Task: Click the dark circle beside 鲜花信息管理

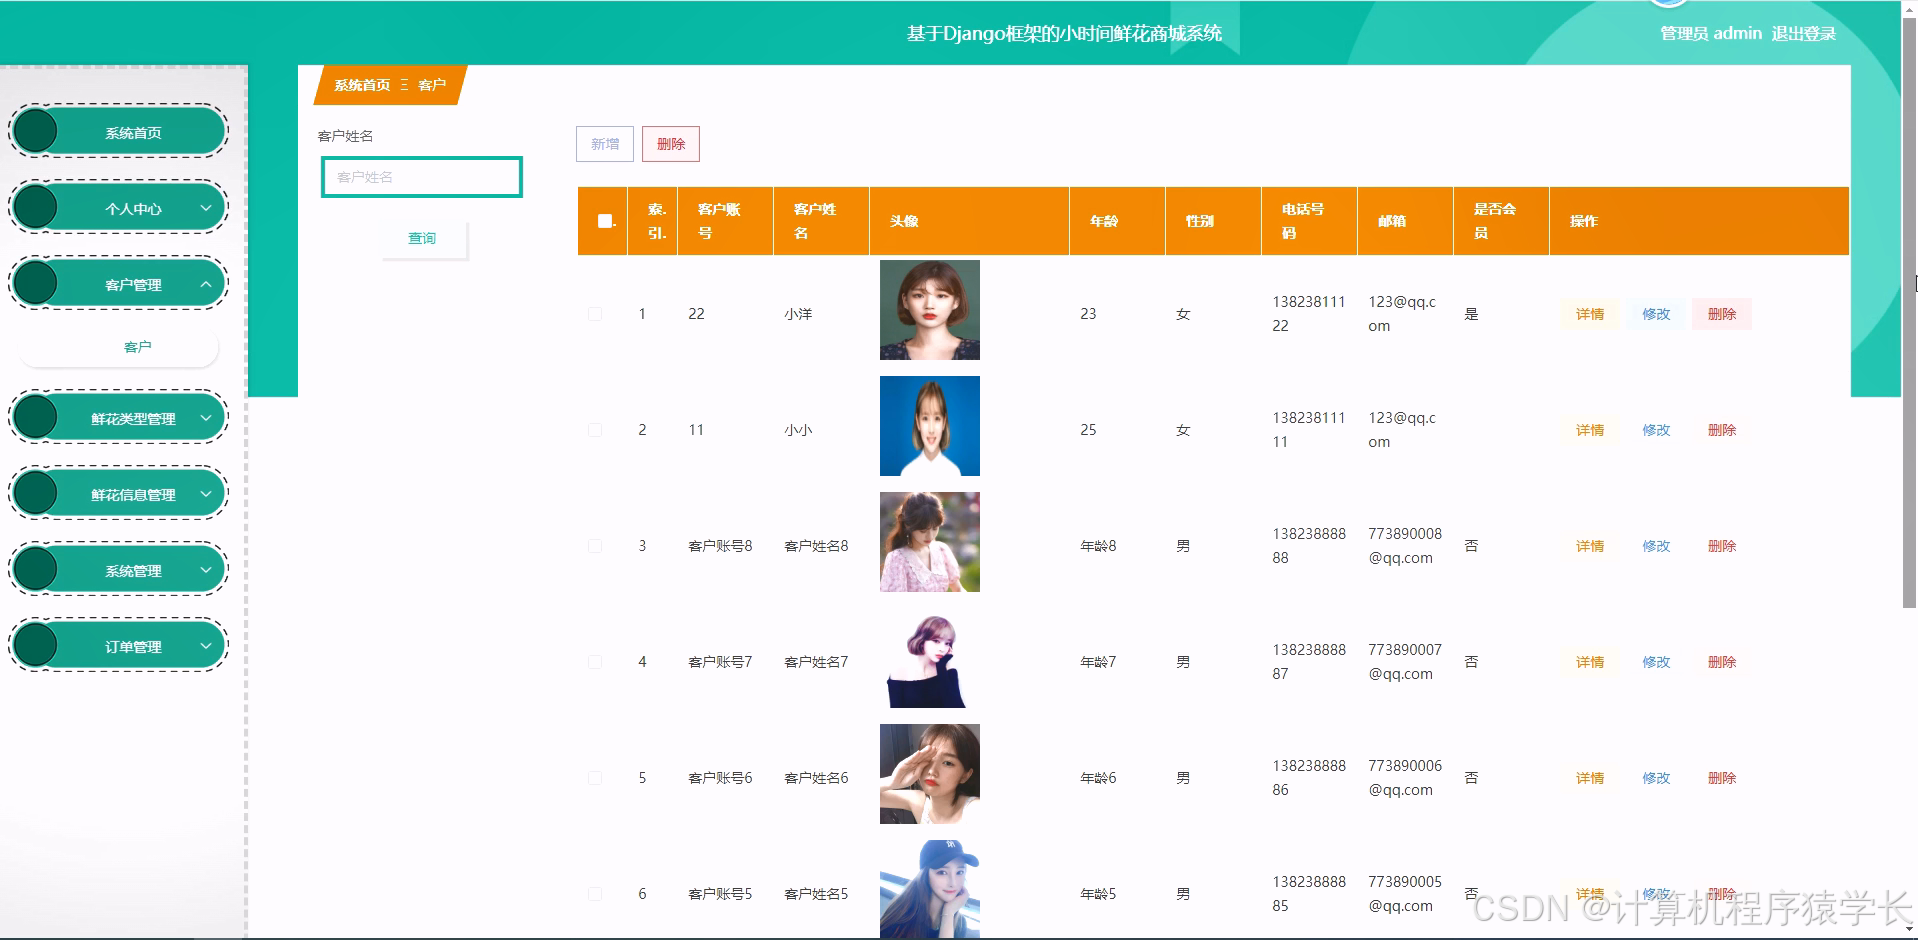Action: [36, 493]
